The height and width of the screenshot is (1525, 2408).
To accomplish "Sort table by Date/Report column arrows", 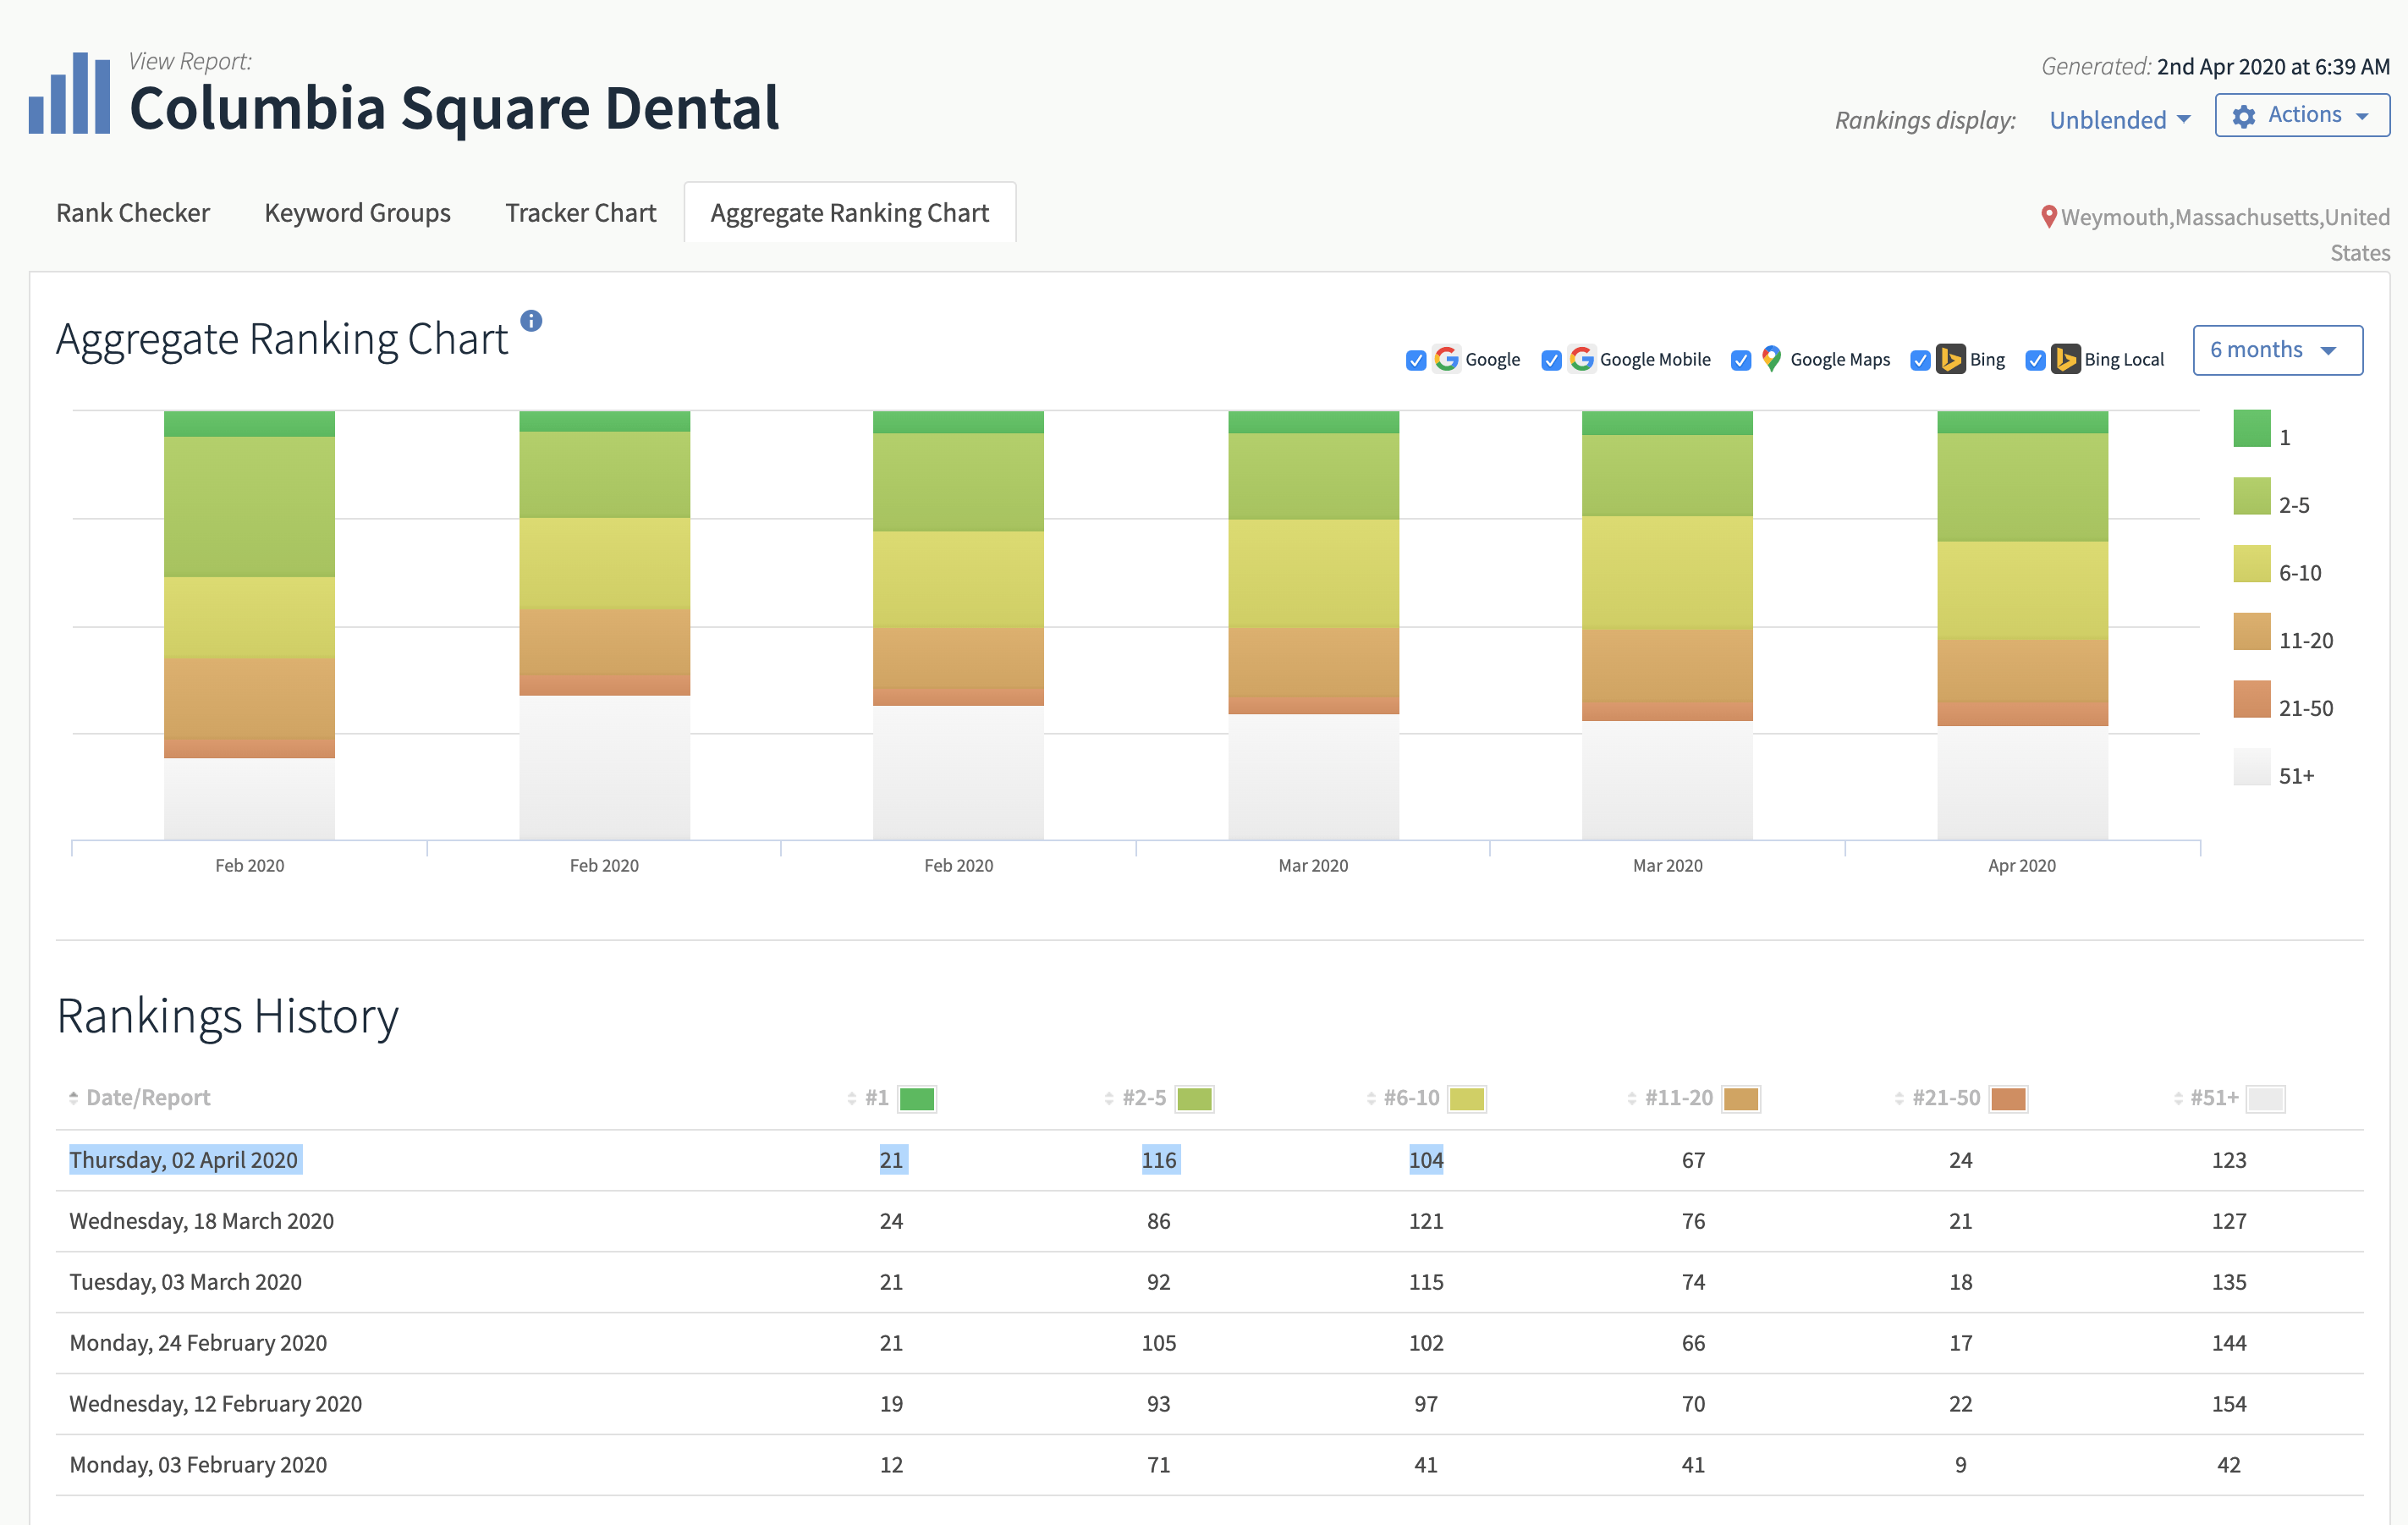I will click(73, 1097).
